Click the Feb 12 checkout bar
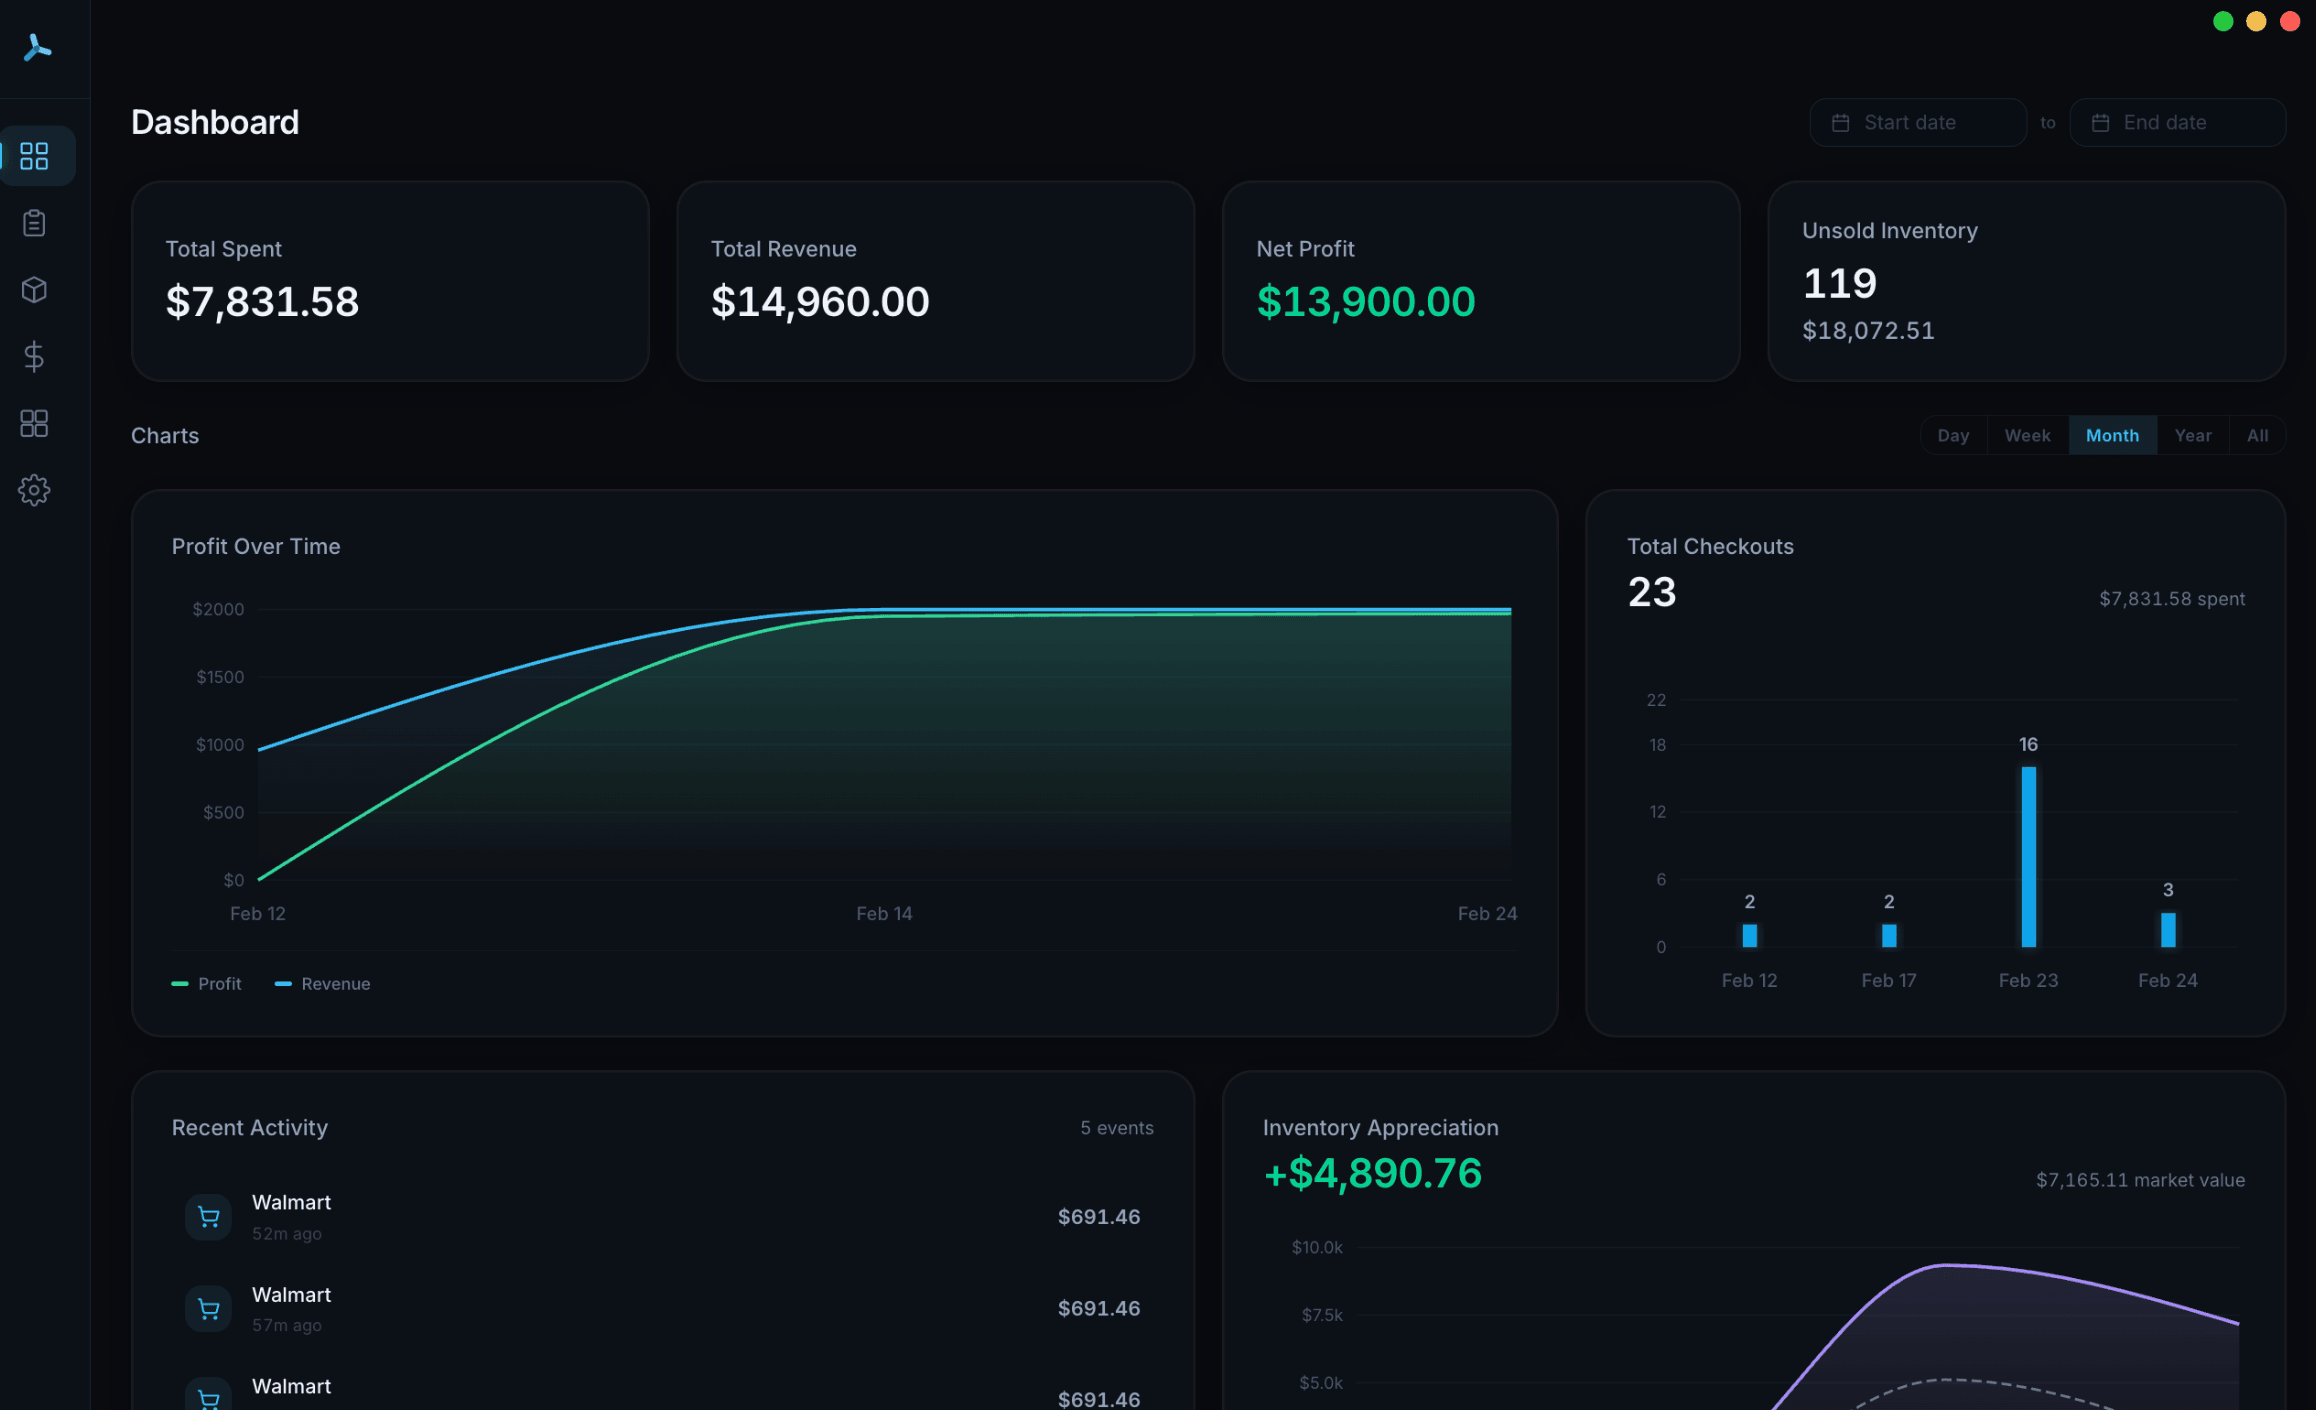This screenshot has height=1410, width=2316. click(x=1749, y=936)
